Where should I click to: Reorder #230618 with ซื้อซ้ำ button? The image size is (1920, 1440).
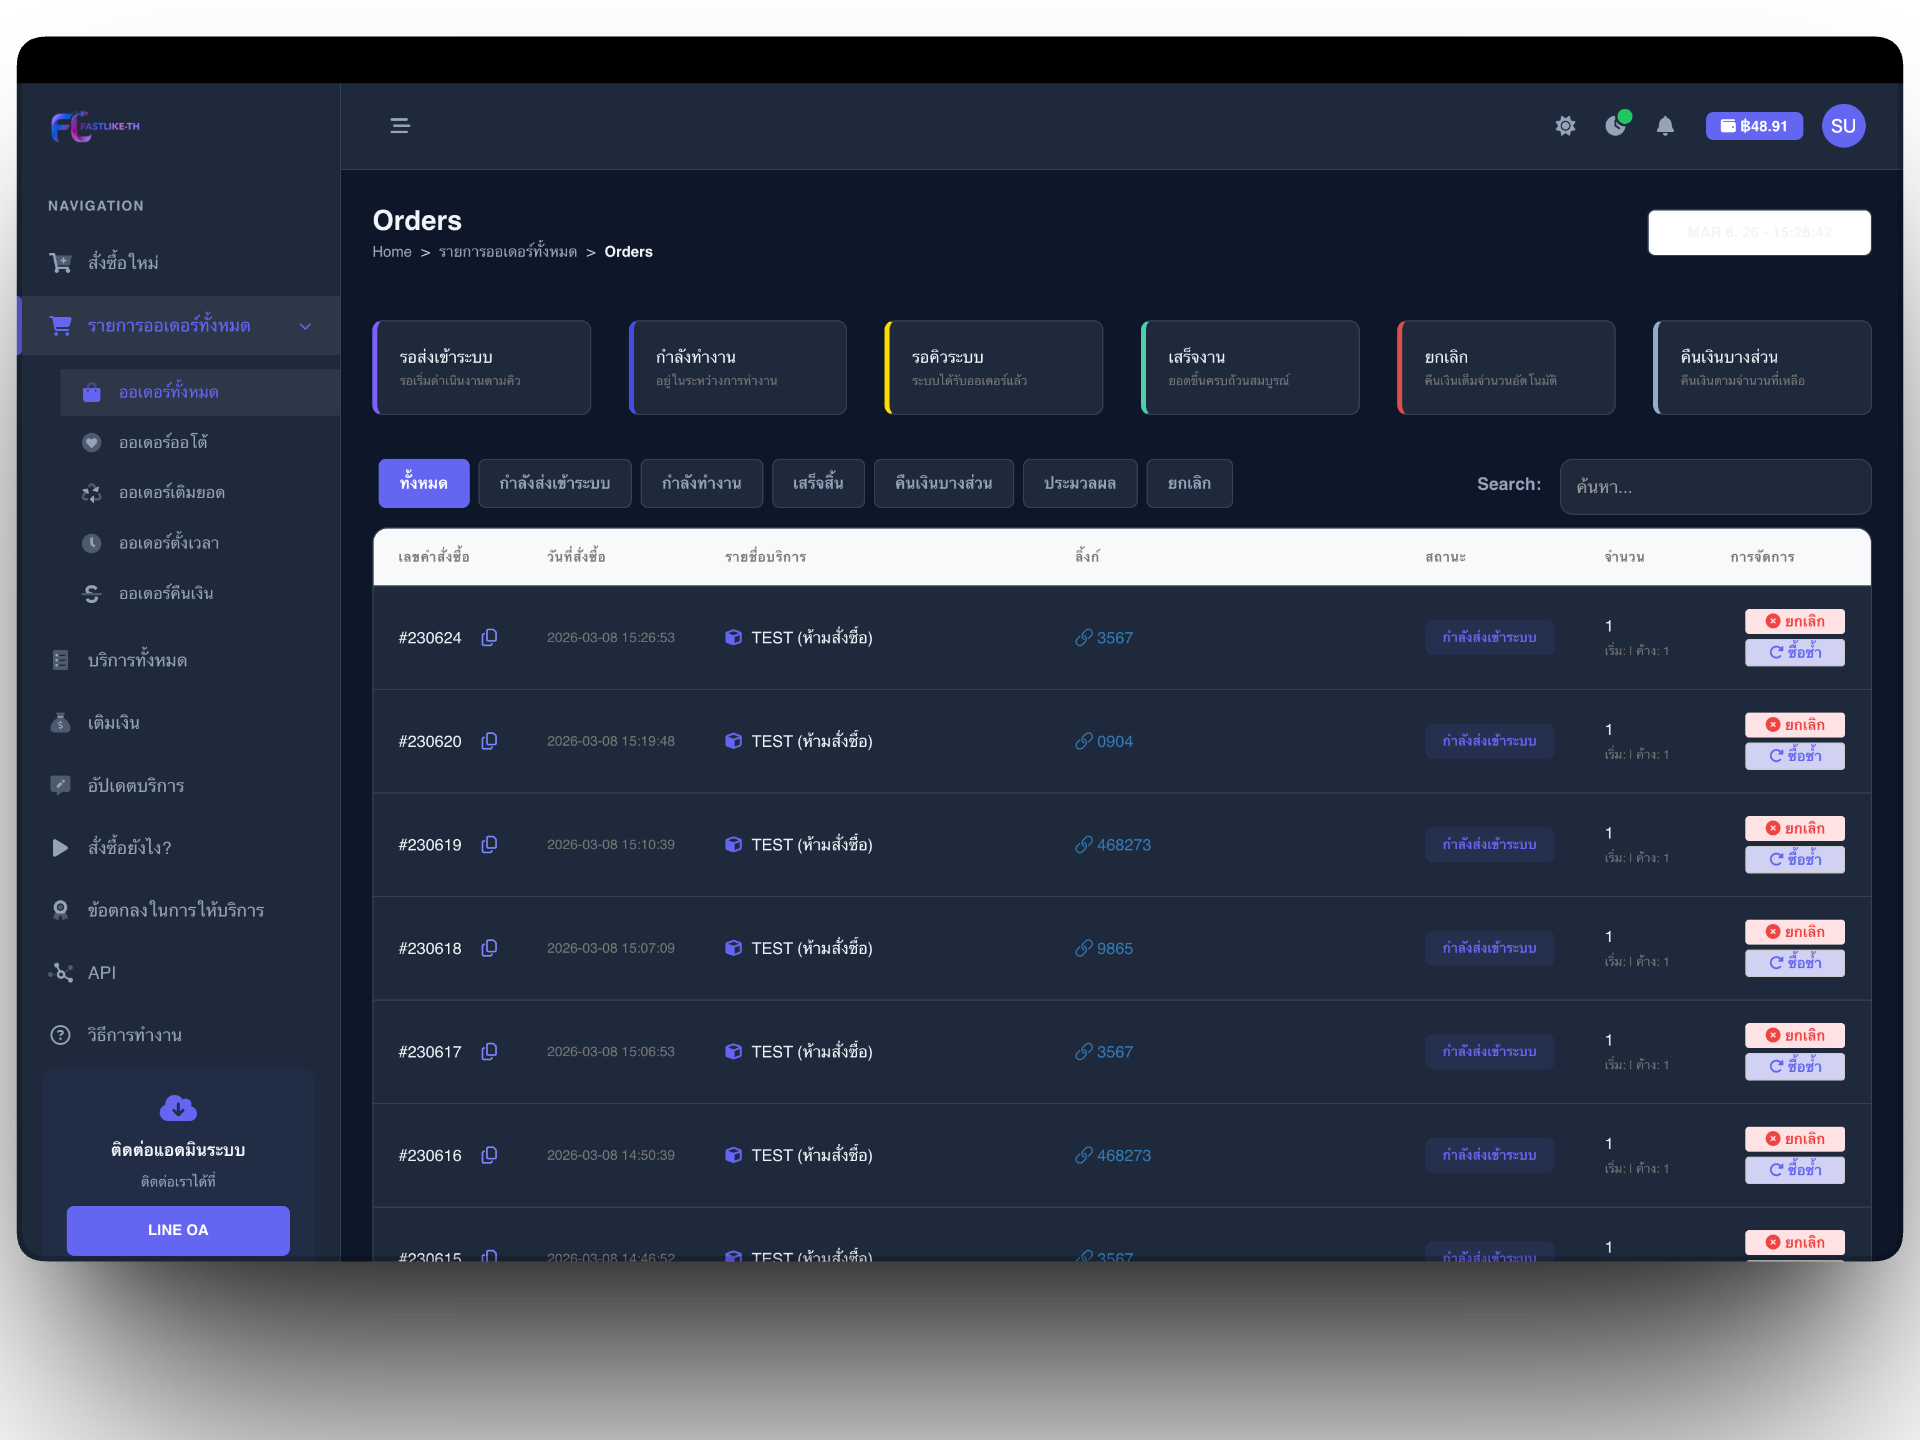(1794, 963)
